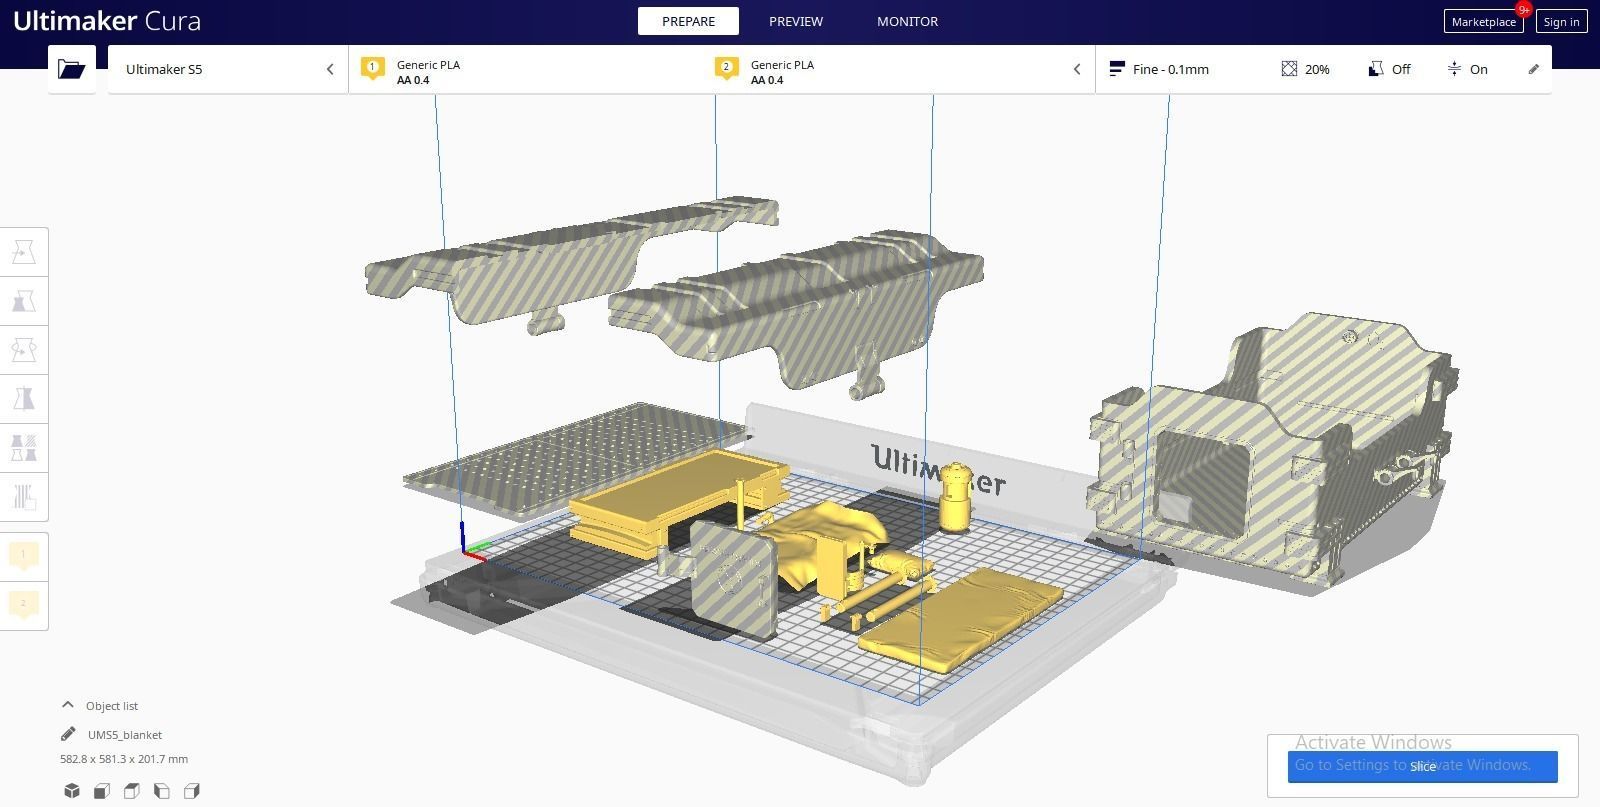Switch to the MONITOR stage
Screen dimensions: 1600x807
click(907, 21)
